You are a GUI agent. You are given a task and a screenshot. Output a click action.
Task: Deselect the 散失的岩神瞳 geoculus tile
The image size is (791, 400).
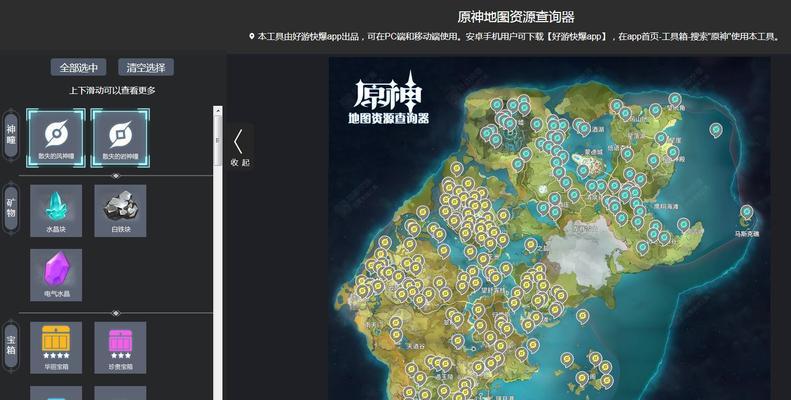[x=120, y=138]
